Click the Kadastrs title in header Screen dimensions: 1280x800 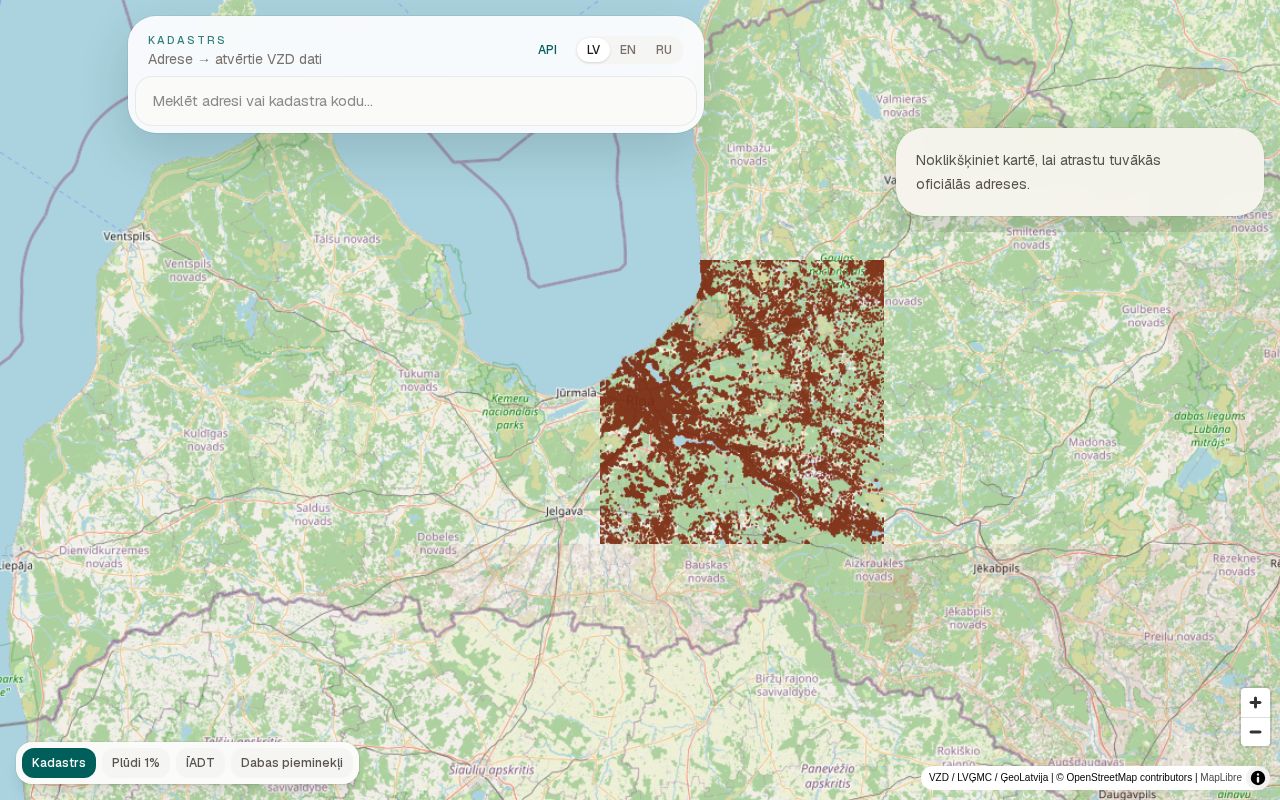187,40
